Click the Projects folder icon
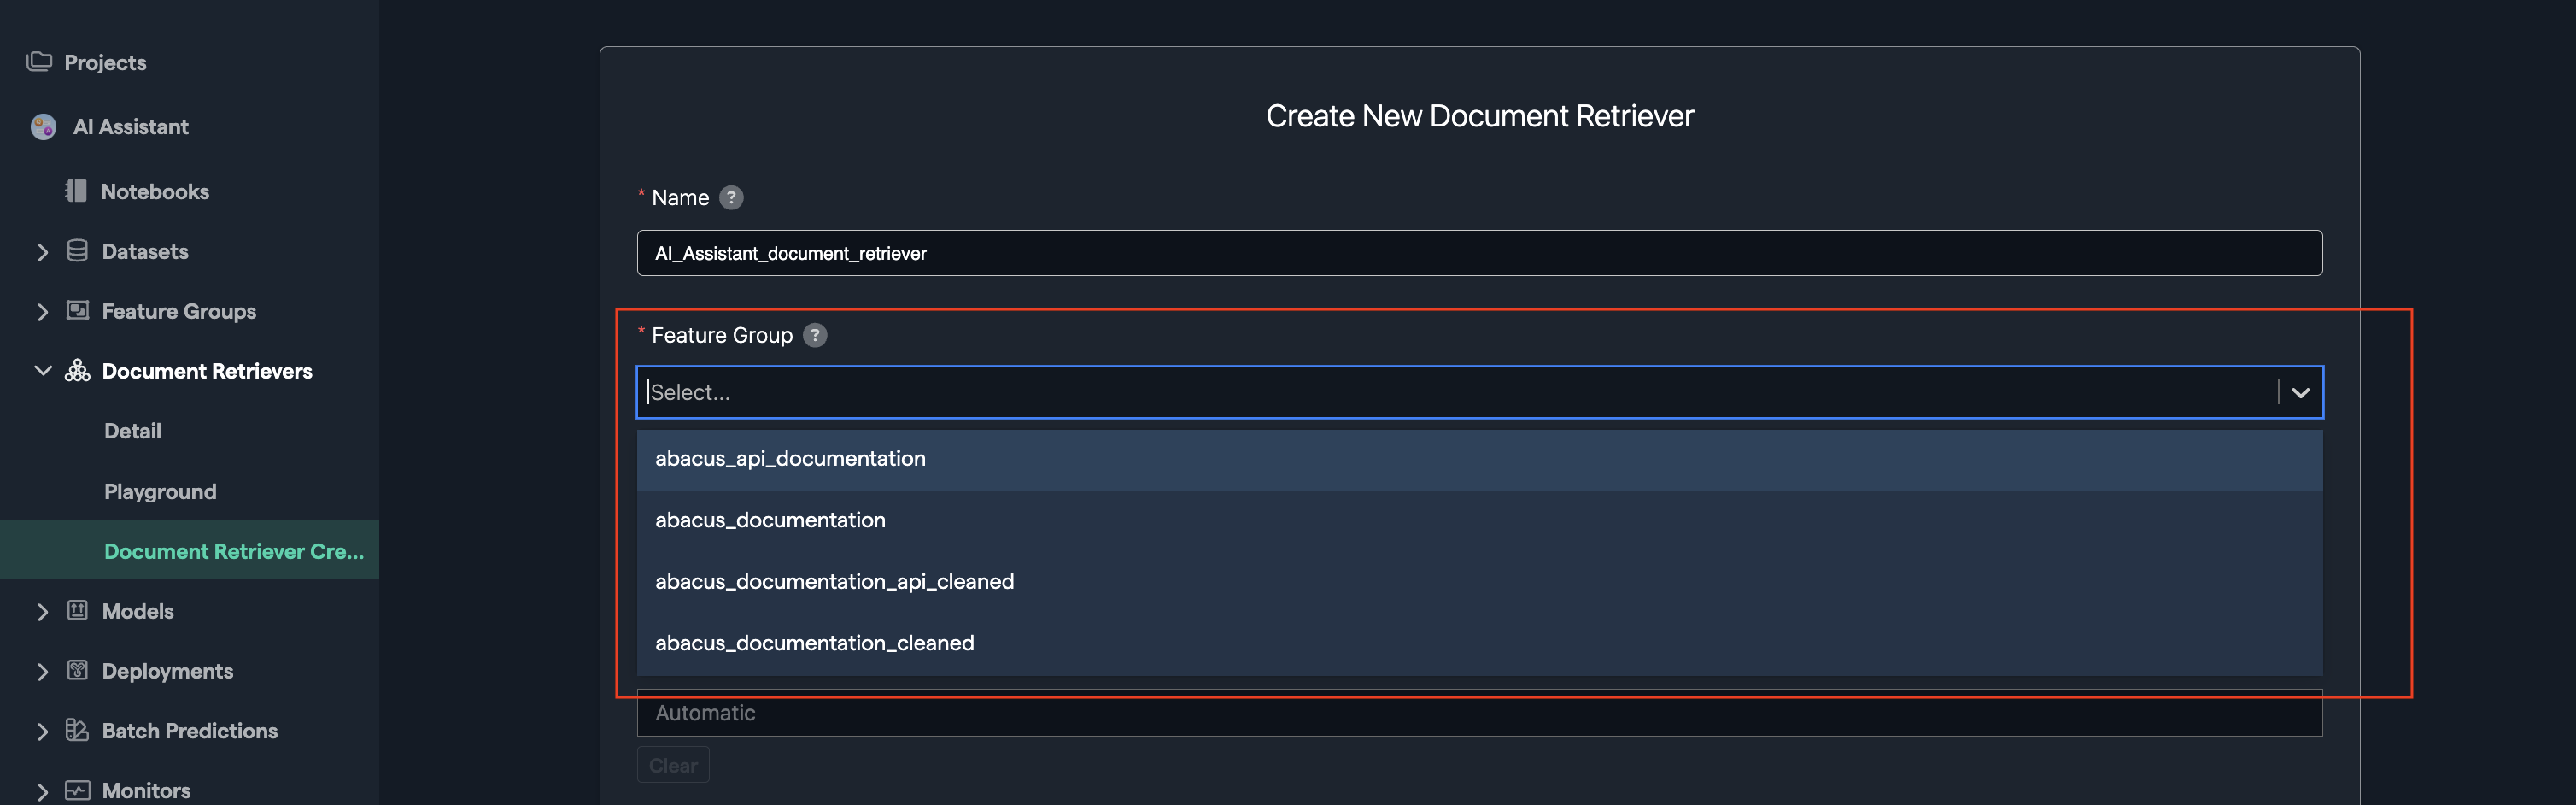Screen dimensions: 2576x805 pos(39,62)
